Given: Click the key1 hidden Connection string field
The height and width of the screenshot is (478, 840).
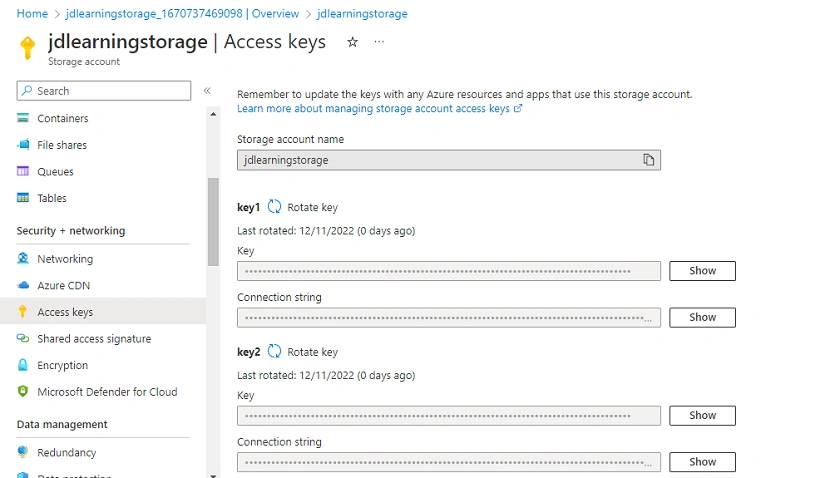Looking at the screenshot, I should tap(449, 317).
